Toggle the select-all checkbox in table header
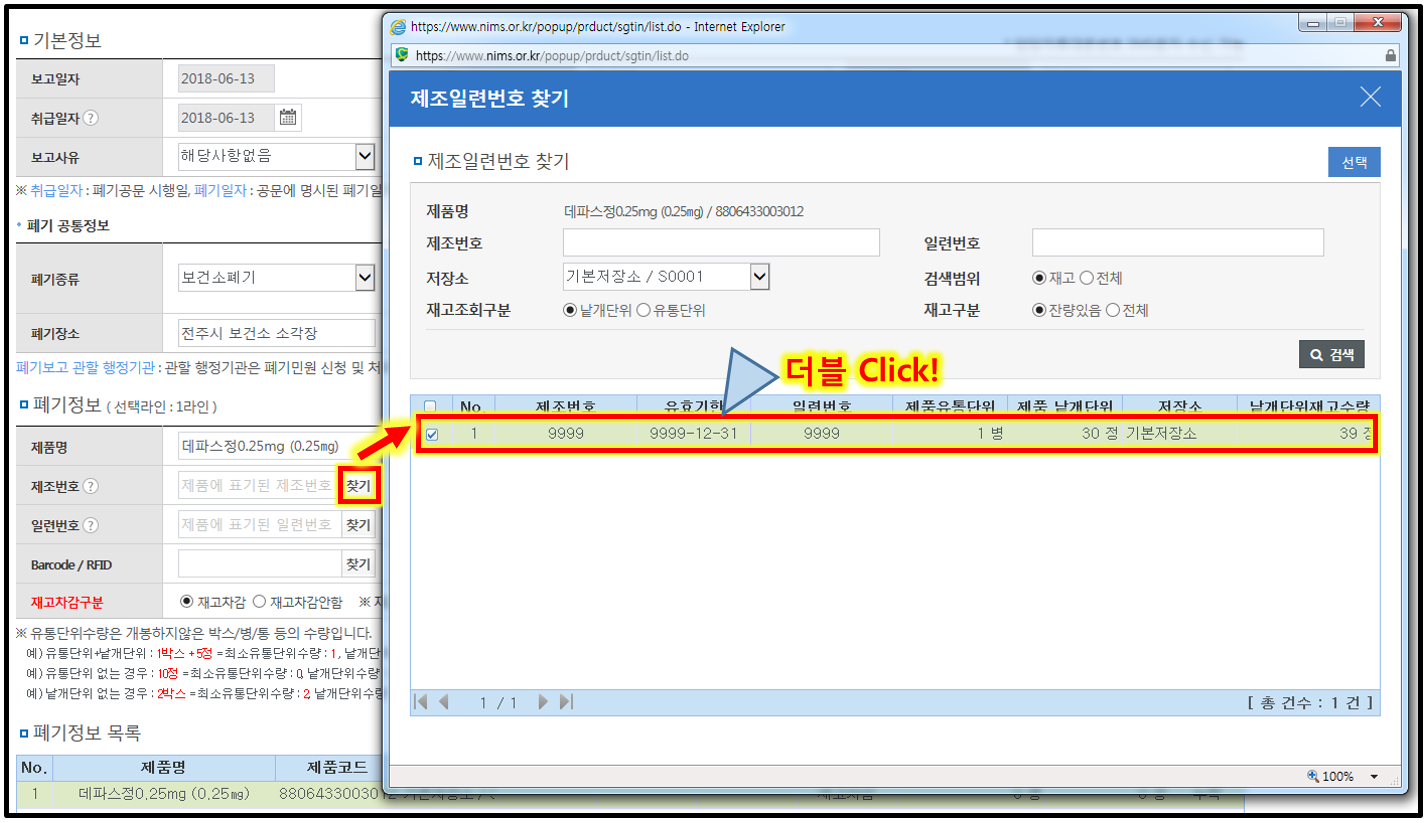1426x823 pixels. pyautogui.click(x=430, y=406)
